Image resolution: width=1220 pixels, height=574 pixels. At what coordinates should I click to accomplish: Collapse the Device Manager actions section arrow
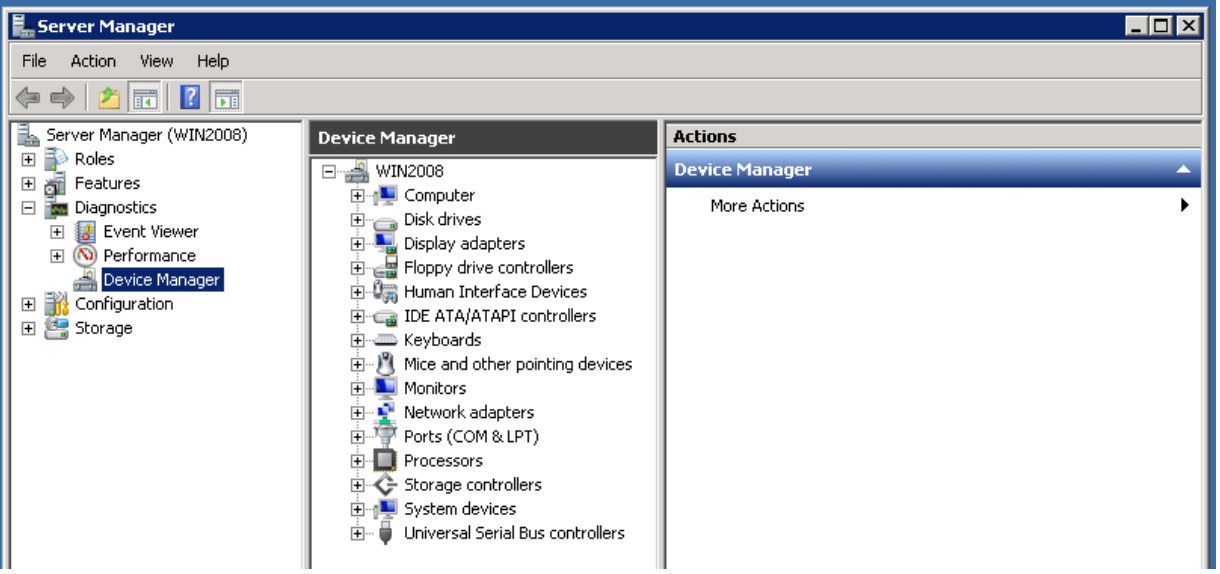(1184, 170)
